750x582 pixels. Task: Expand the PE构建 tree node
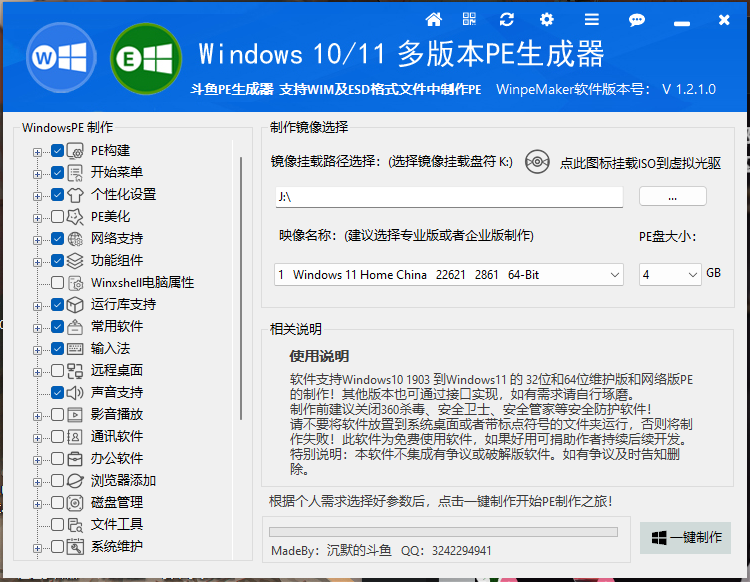(x=37, y=152)
